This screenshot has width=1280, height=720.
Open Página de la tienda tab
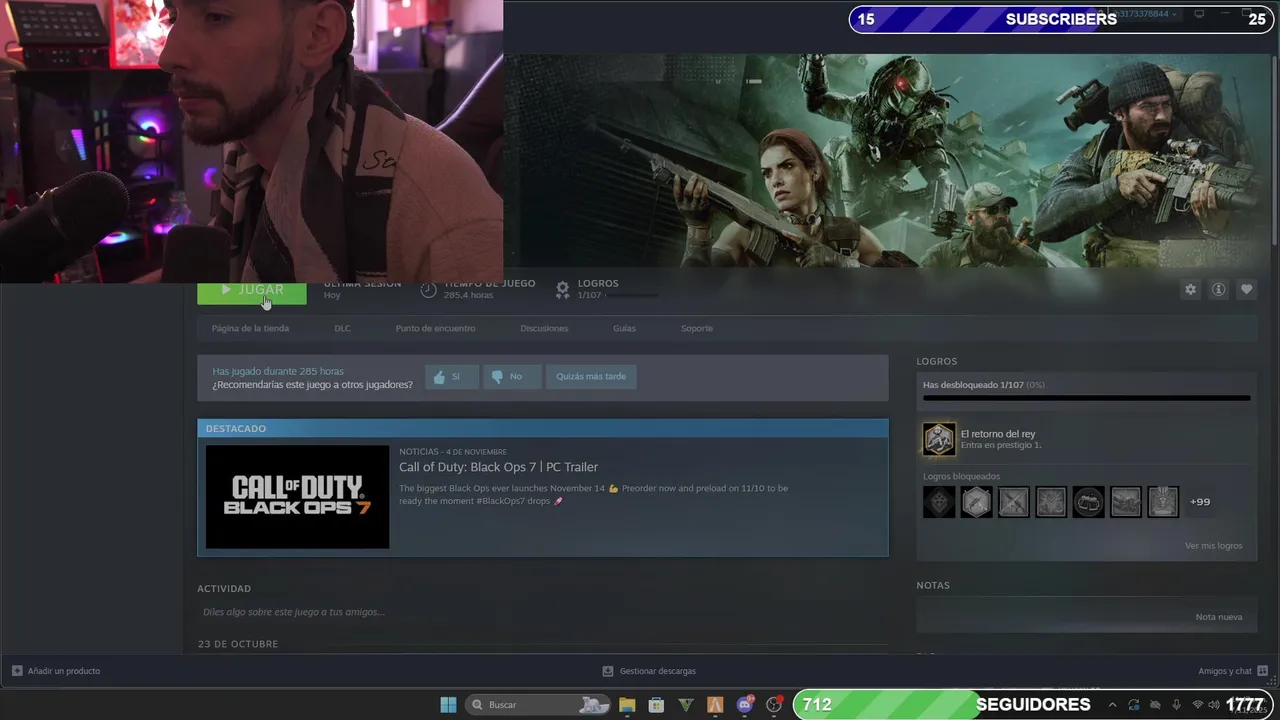pos(250,328)
